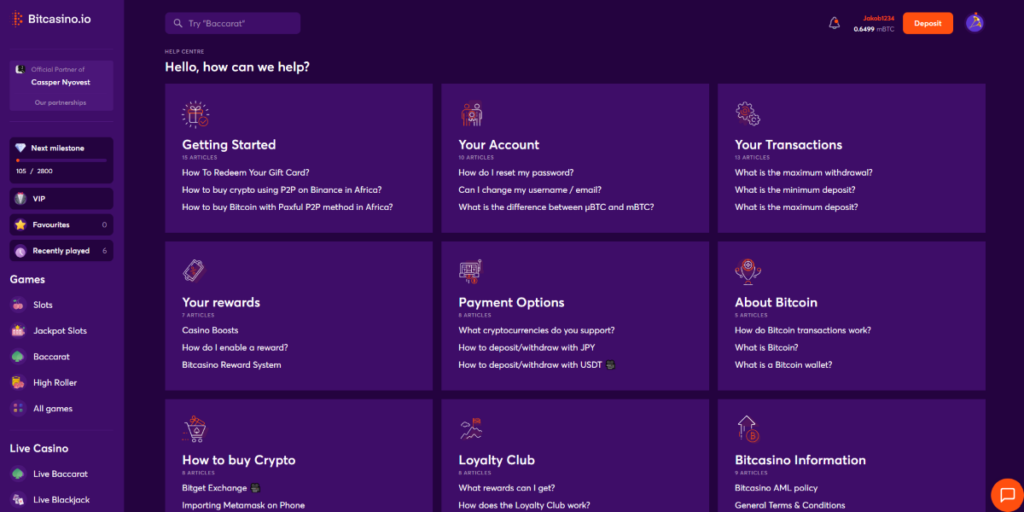Open the VIP sidebar item
The image size is (1024, 512).
tap(40, 199)
